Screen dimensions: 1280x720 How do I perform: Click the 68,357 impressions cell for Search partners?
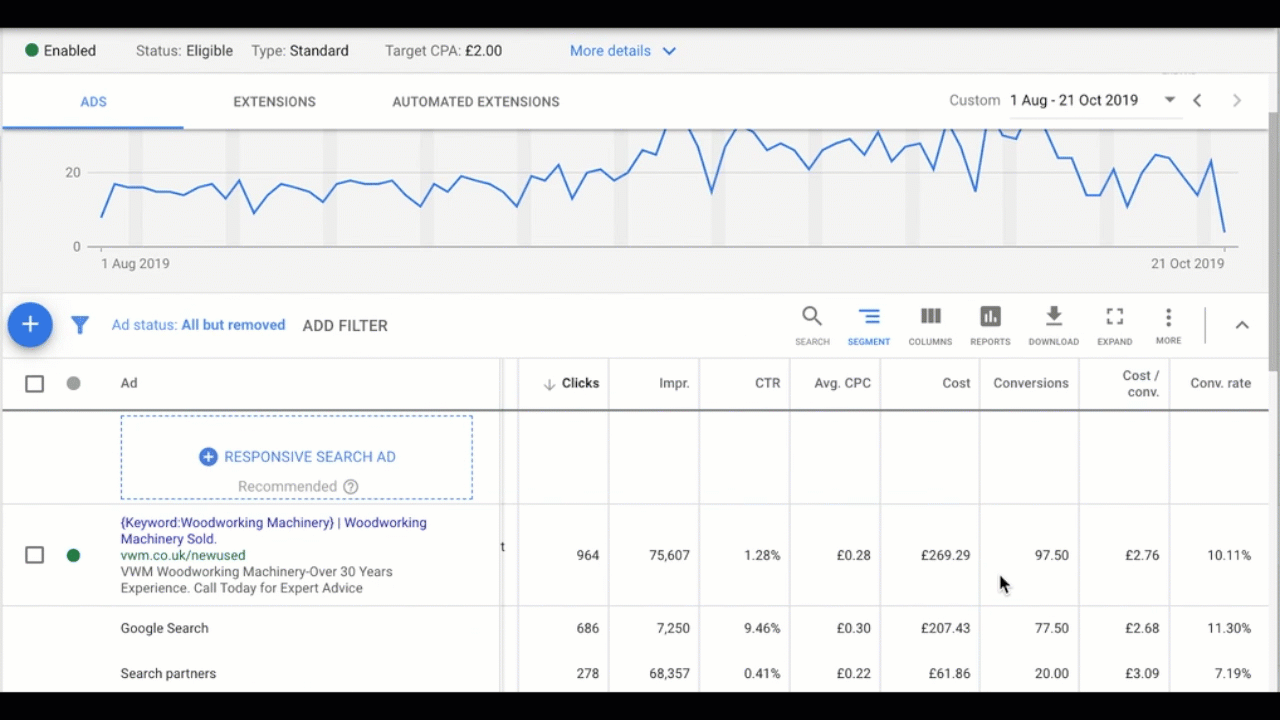tap(669, 674)
